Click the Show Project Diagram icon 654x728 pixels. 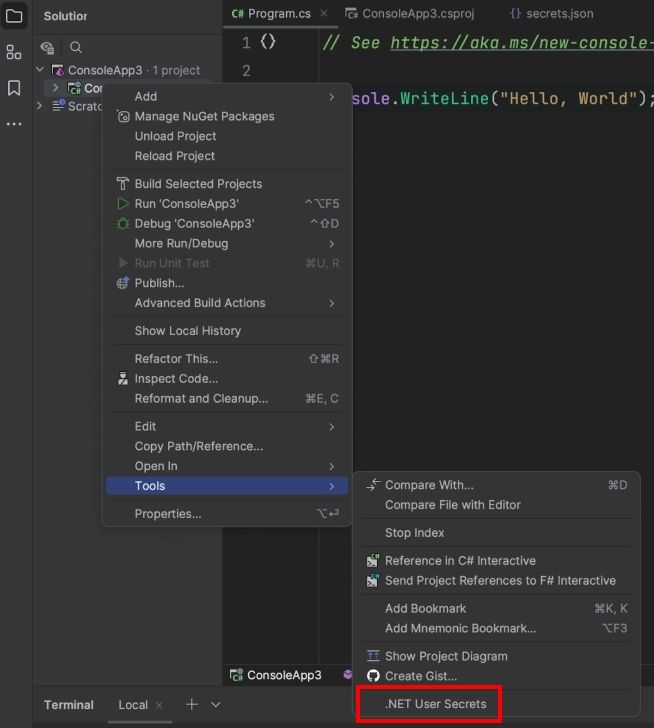click(373, 656)
